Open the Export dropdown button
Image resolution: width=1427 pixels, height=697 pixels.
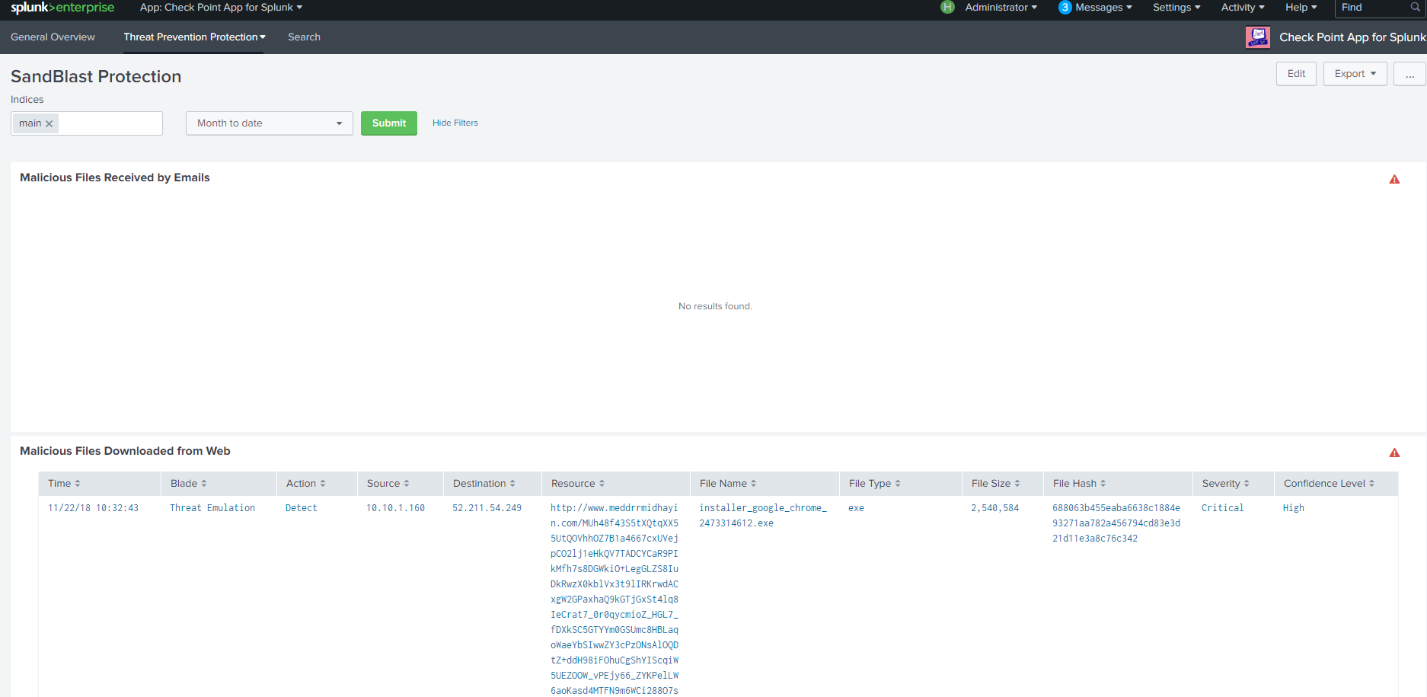(x=1354, y=74)
